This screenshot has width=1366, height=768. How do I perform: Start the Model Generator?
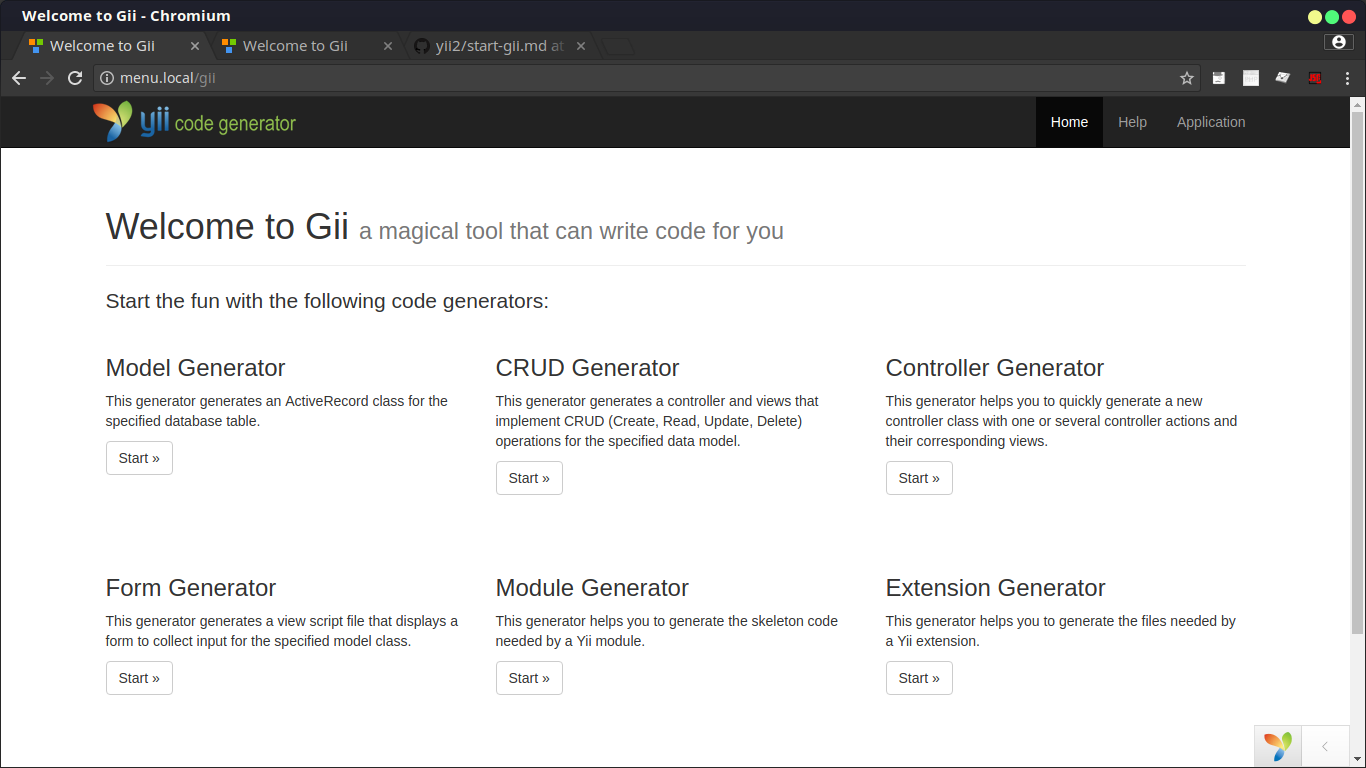139,458
